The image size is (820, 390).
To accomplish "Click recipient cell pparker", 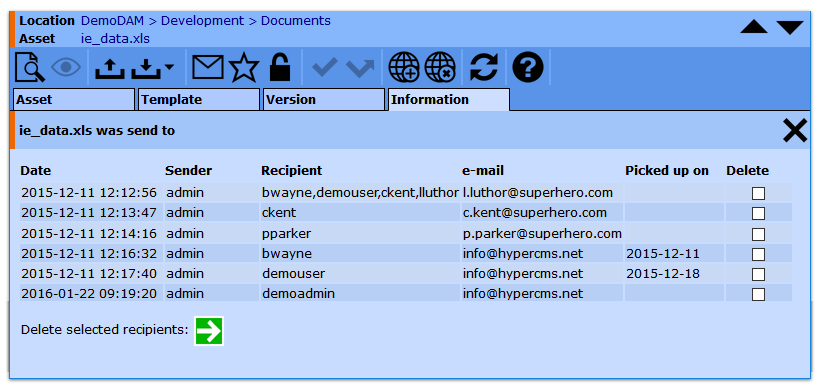I will click(x=286, y=234).
